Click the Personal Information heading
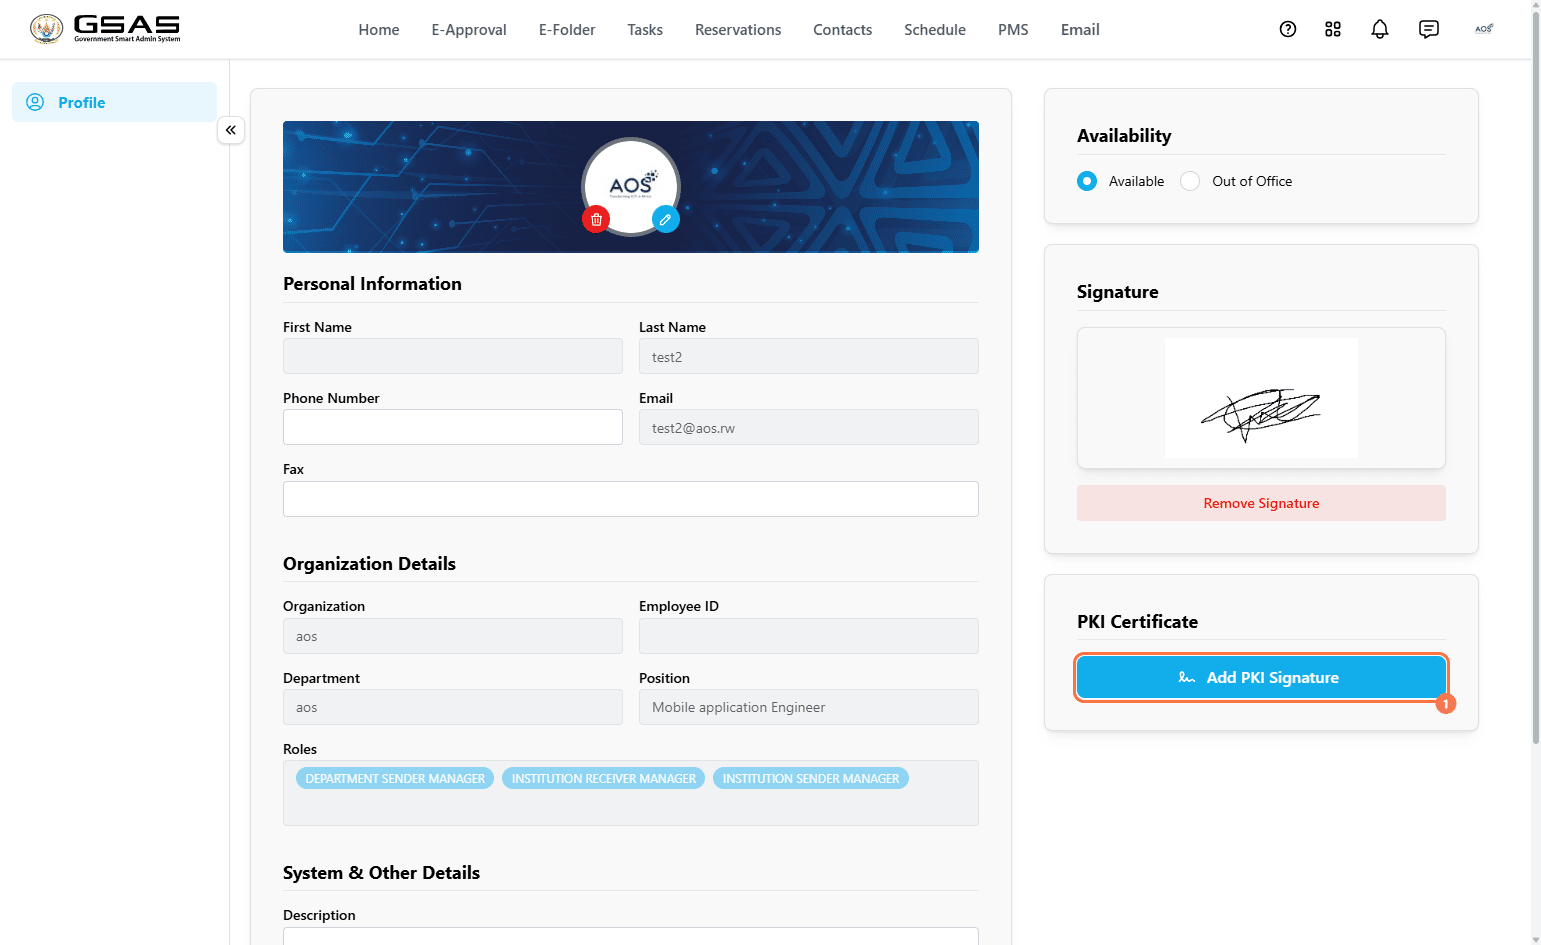Screen dimensions: 1541x945 pos(372,284)
